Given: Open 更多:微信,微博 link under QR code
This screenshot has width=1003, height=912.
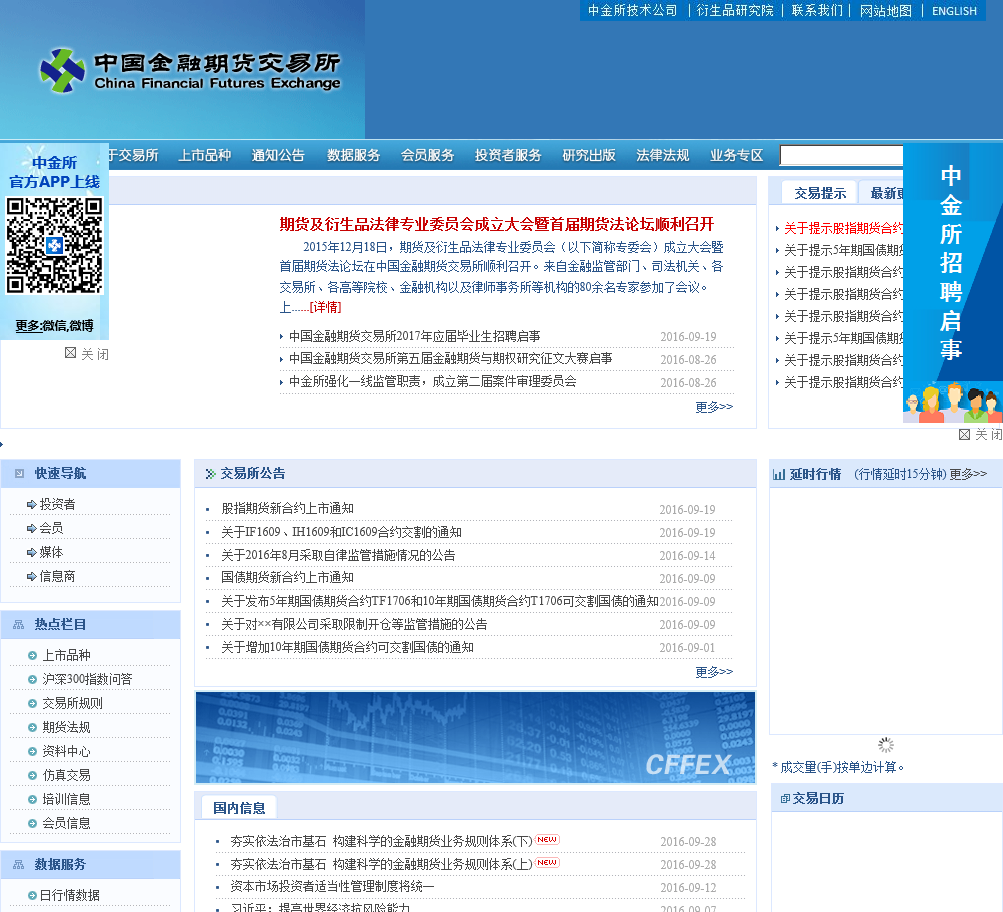Looking at the screenshot, I should (54, 326).
